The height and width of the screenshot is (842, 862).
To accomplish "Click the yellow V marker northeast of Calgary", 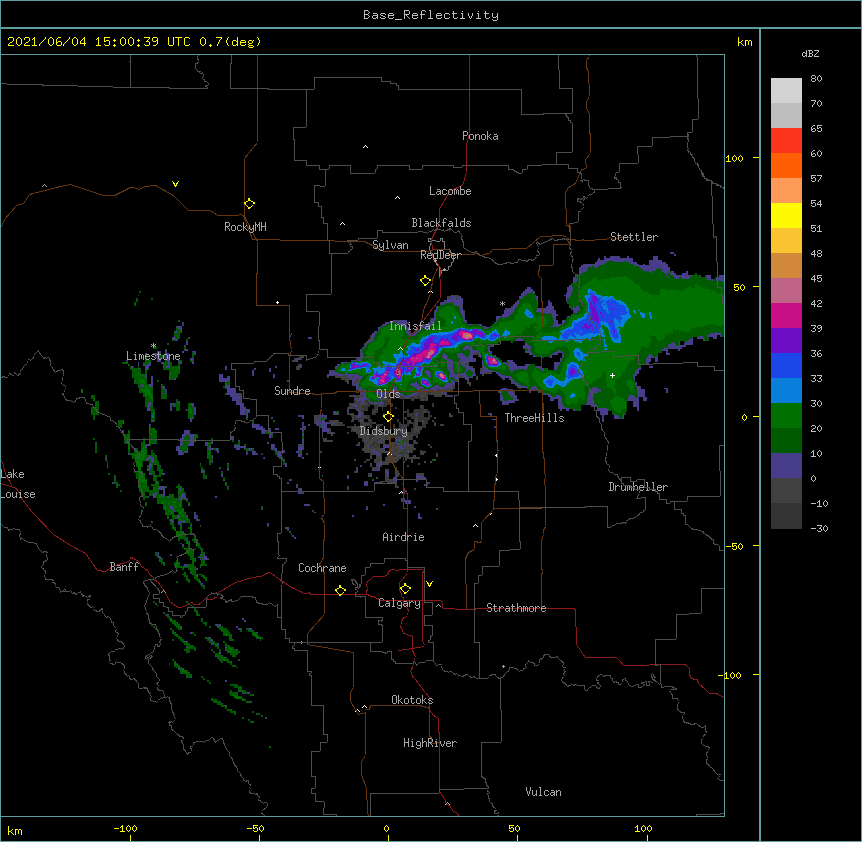I will coord(429,584).
